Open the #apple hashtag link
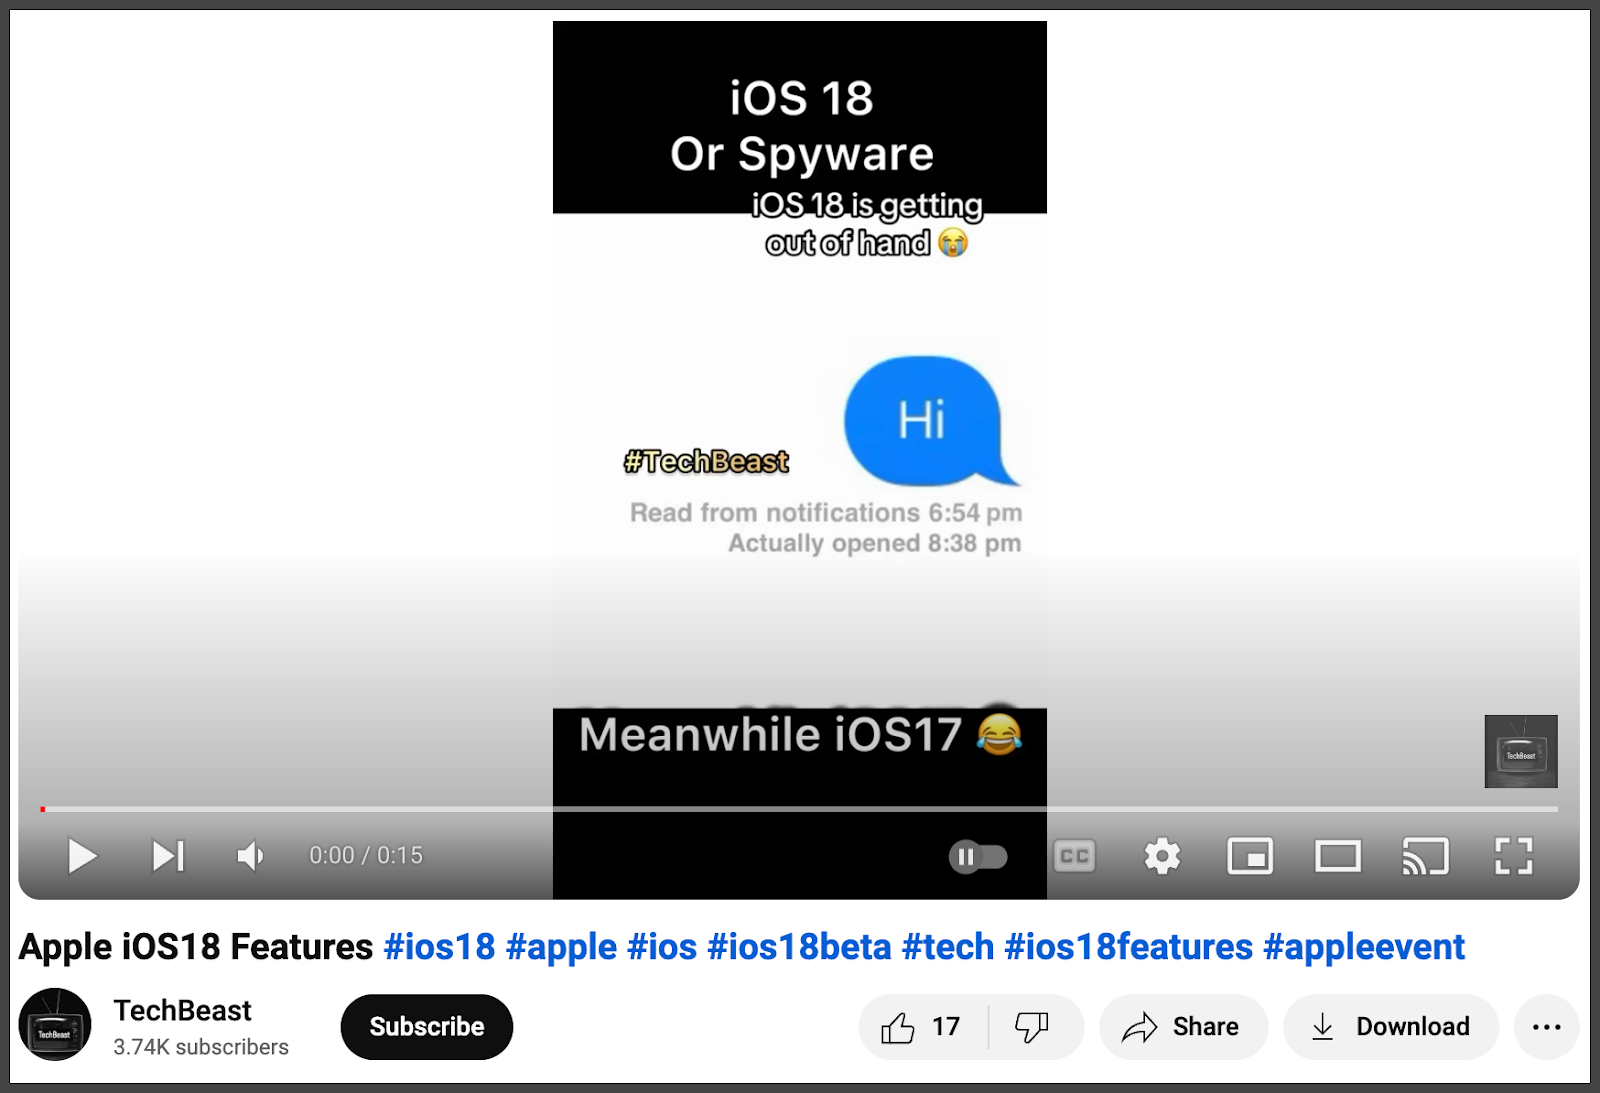This screenshot has height=1093, width=1600. point(561,947)
